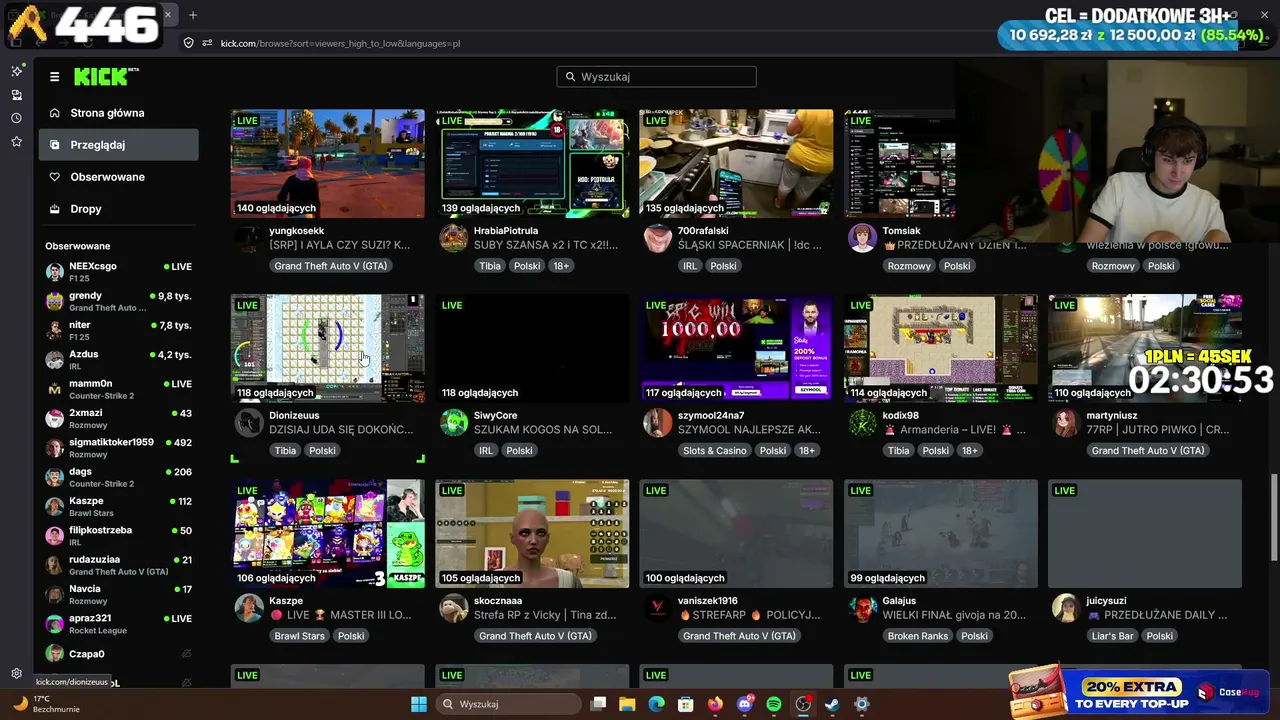Click the page vertical scrollbar

(1274, 515)
